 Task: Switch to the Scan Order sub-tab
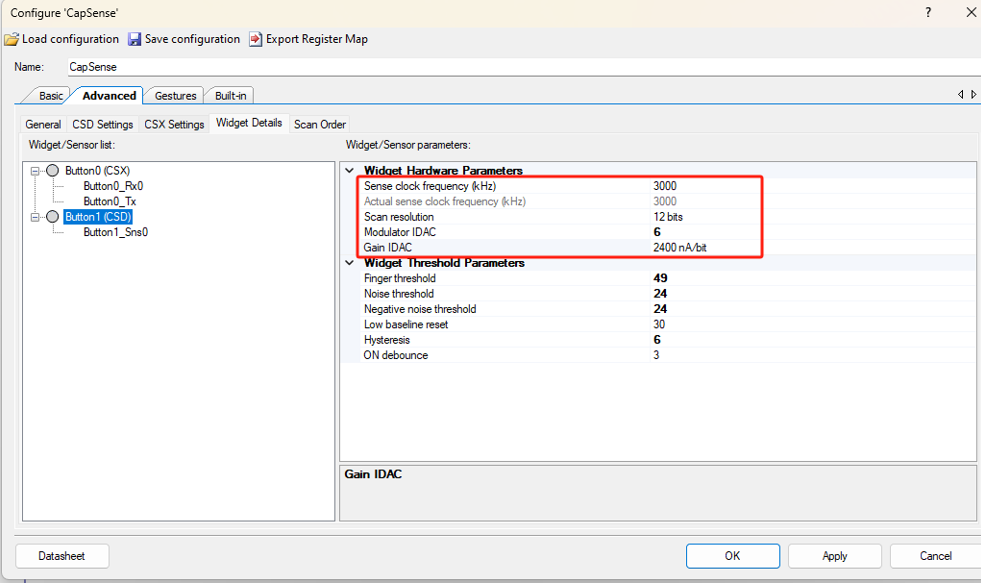(320, 124)
